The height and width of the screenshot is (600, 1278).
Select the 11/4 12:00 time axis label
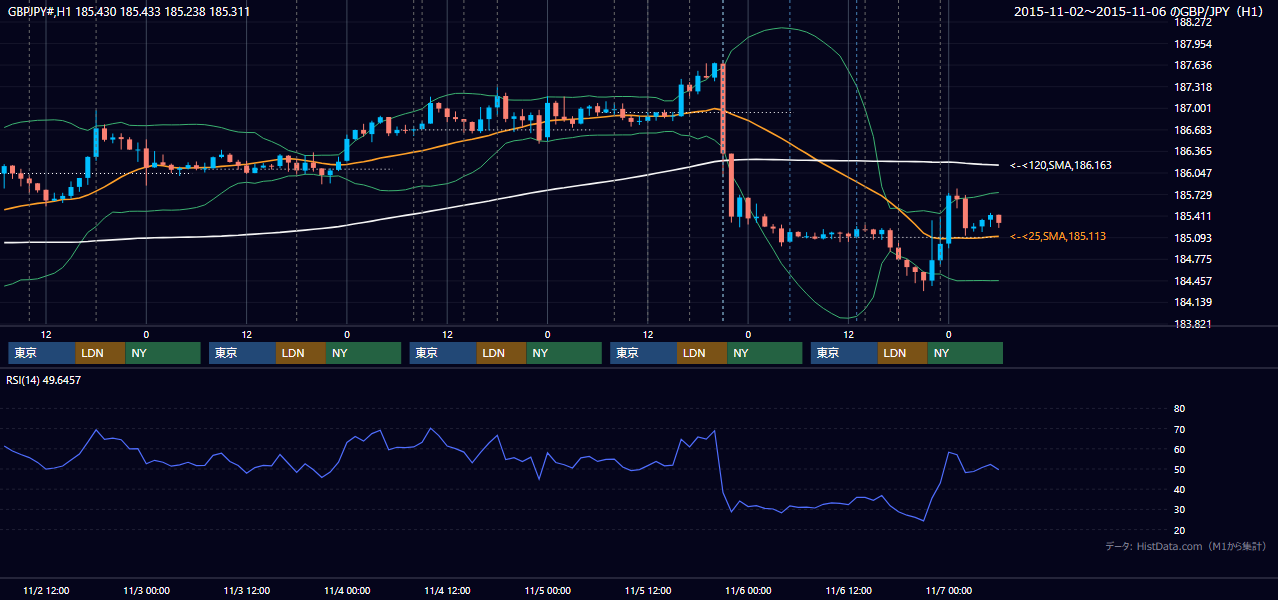pyautogui.click(x=448, y=590)
